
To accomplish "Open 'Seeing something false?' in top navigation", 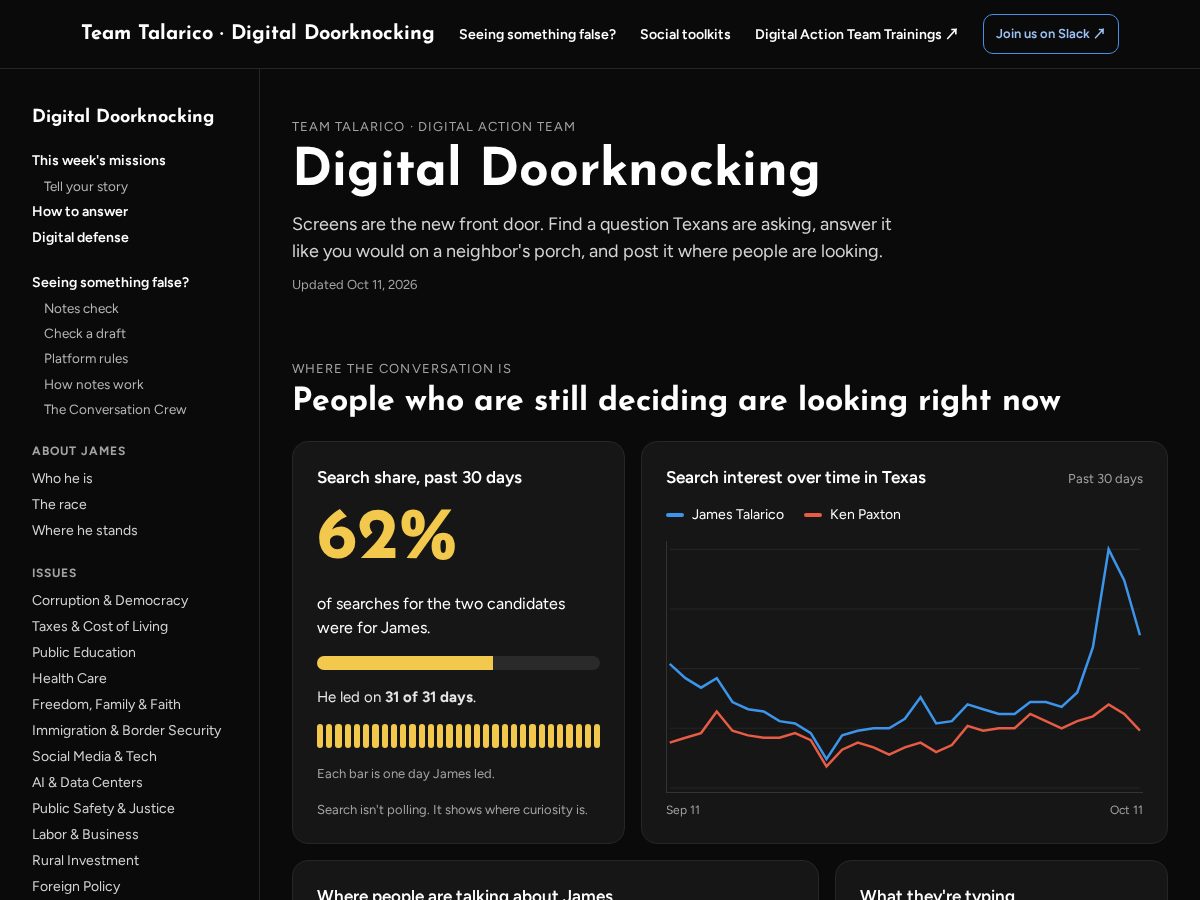I will pyautogui.click(x=537, y=34).
